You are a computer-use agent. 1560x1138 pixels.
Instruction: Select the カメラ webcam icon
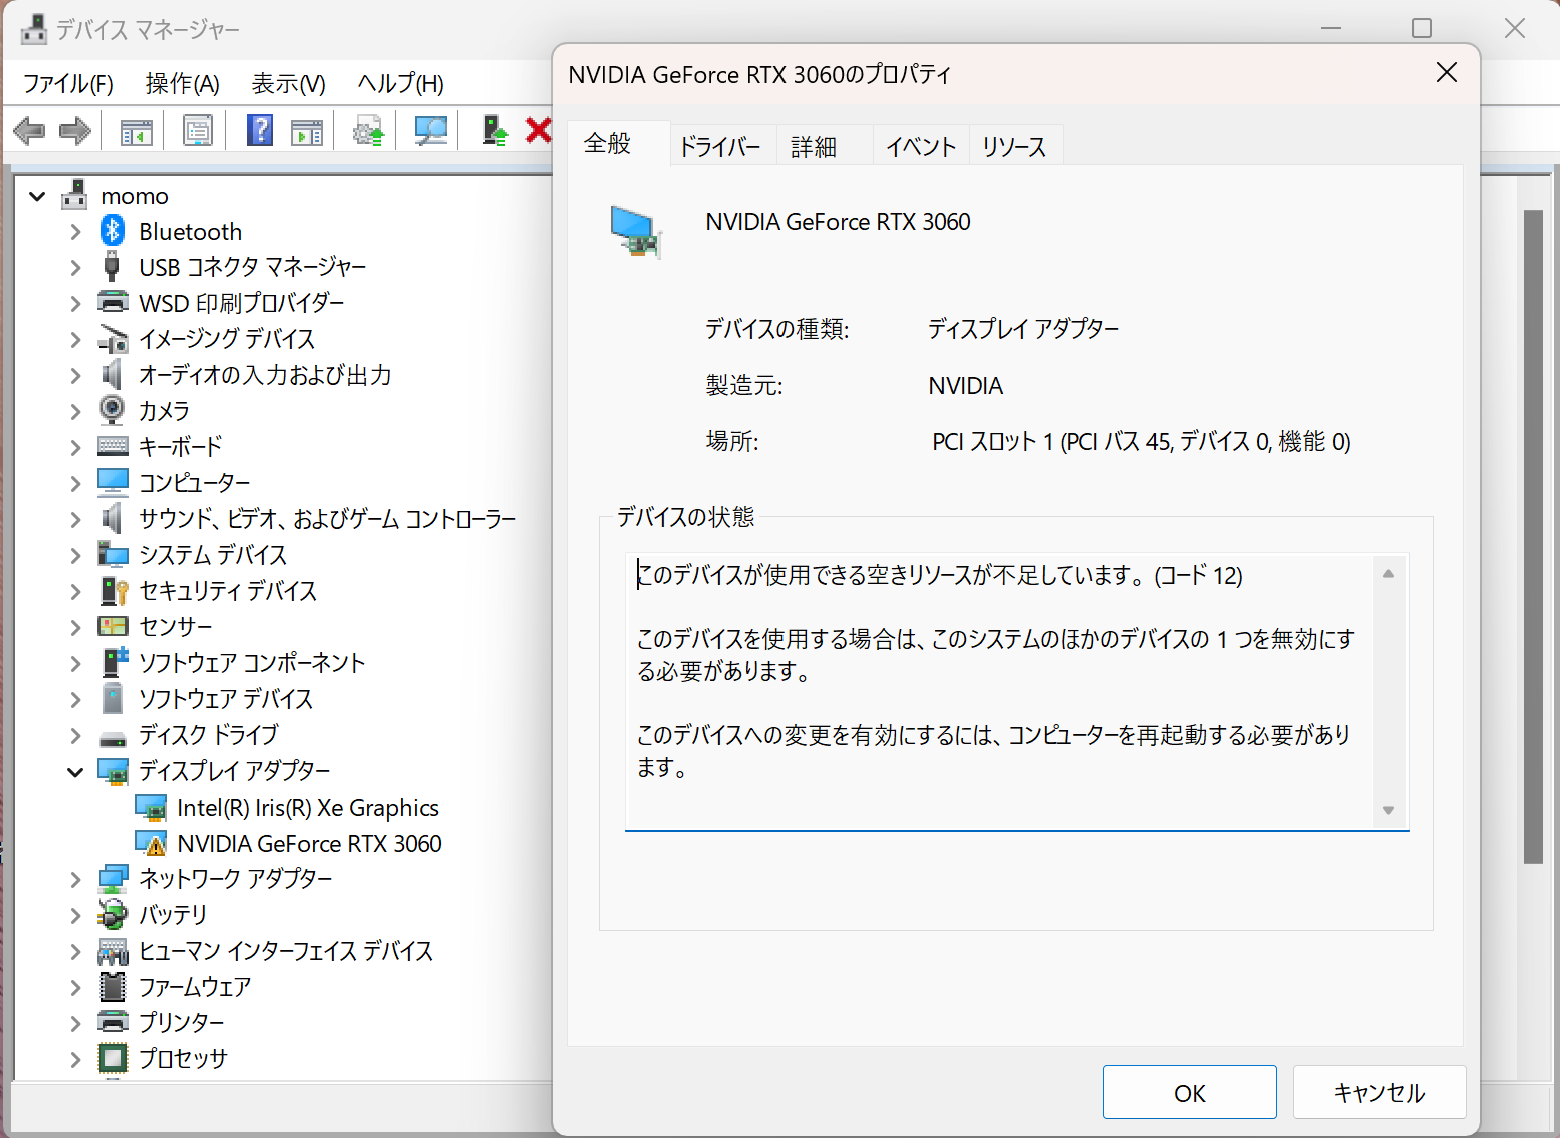(x=112, y=410)
